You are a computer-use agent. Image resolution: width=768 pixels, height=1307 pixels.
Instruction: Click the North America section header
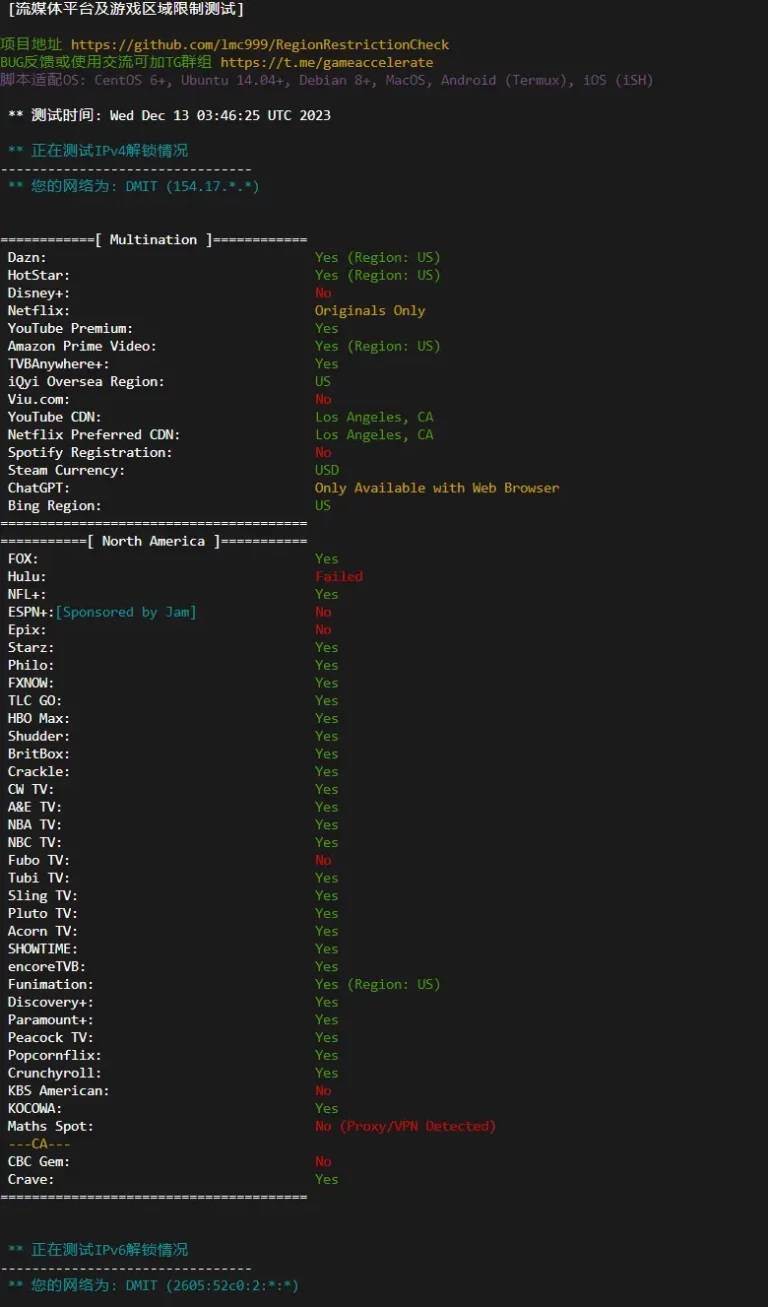tap(153, 541)
